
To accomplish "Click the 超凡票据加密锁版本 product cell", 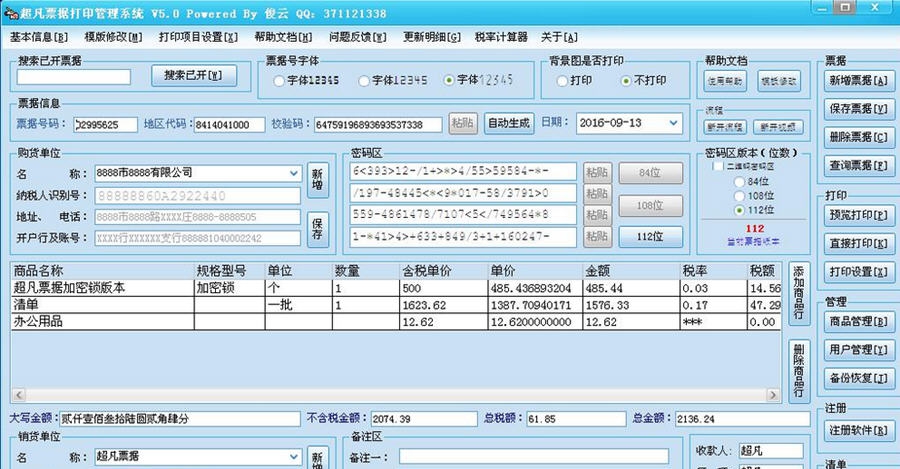I will (103, 288).
